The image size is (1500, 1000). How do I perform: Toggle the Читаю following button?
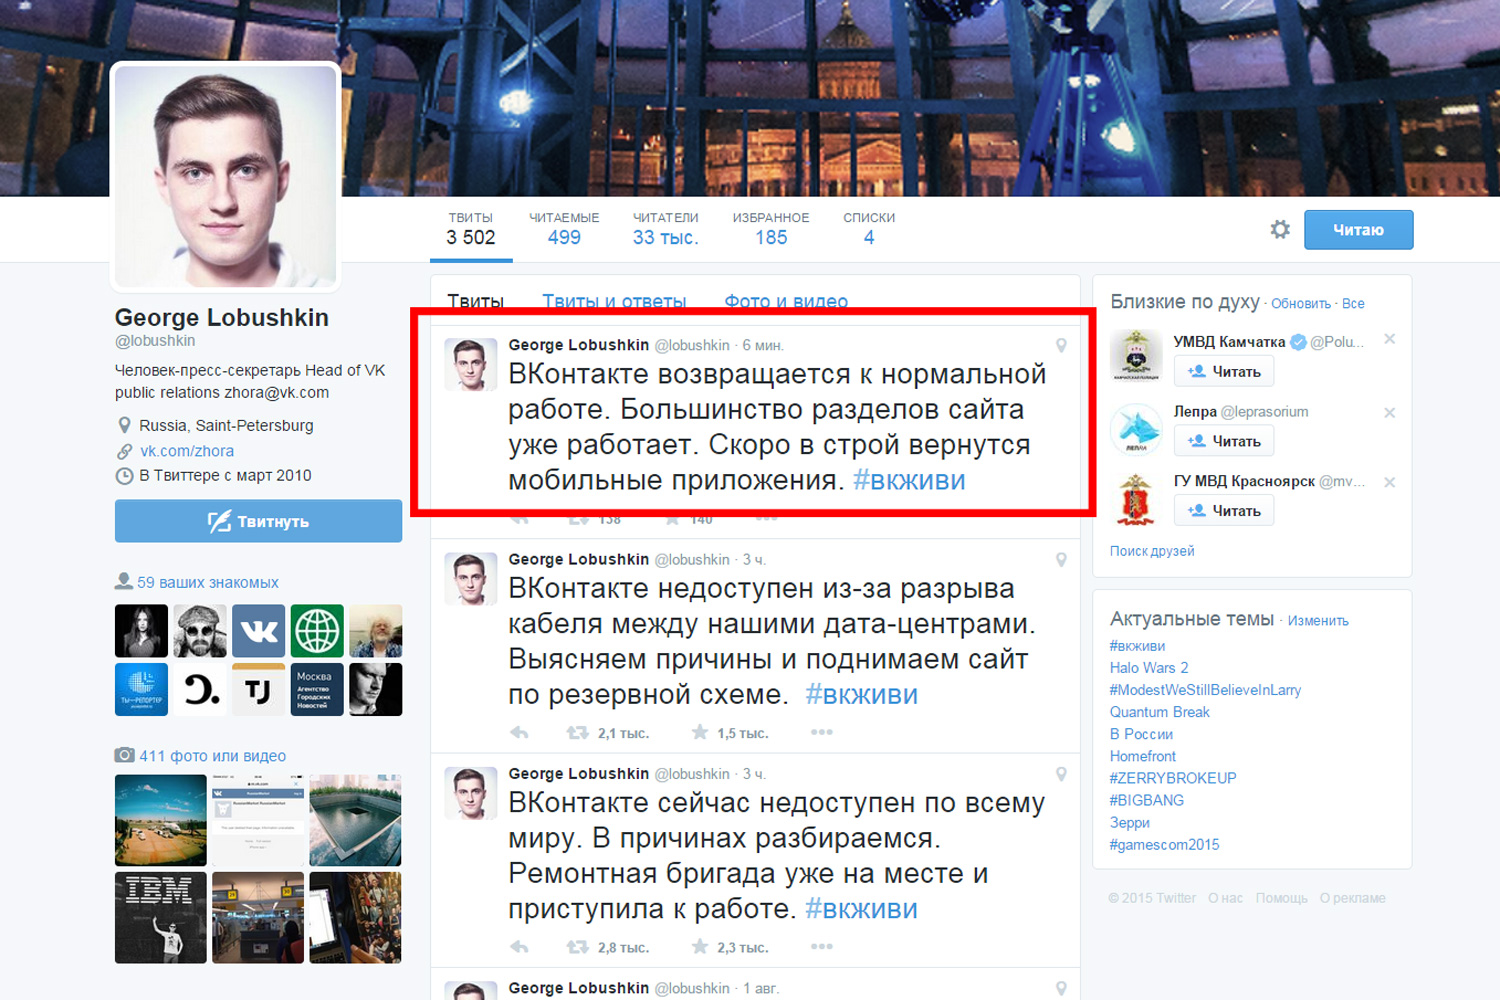tap(1358, 230)
